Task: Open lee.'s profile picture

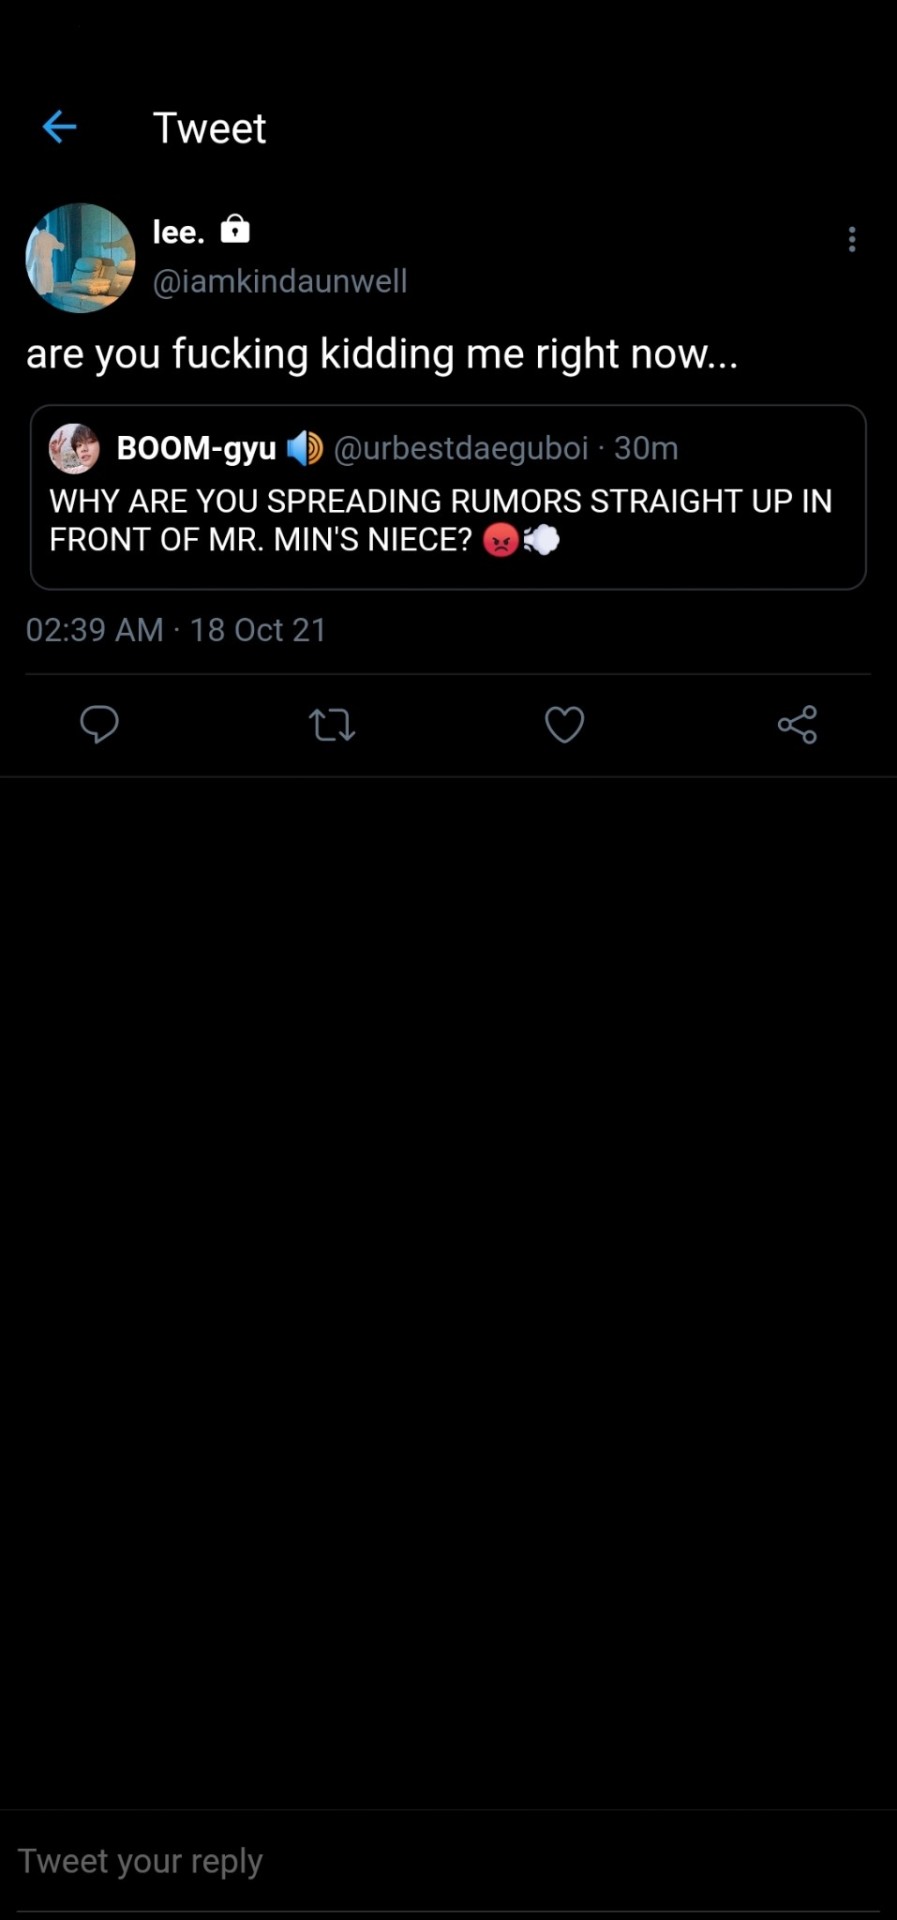Action: point(80,258)
